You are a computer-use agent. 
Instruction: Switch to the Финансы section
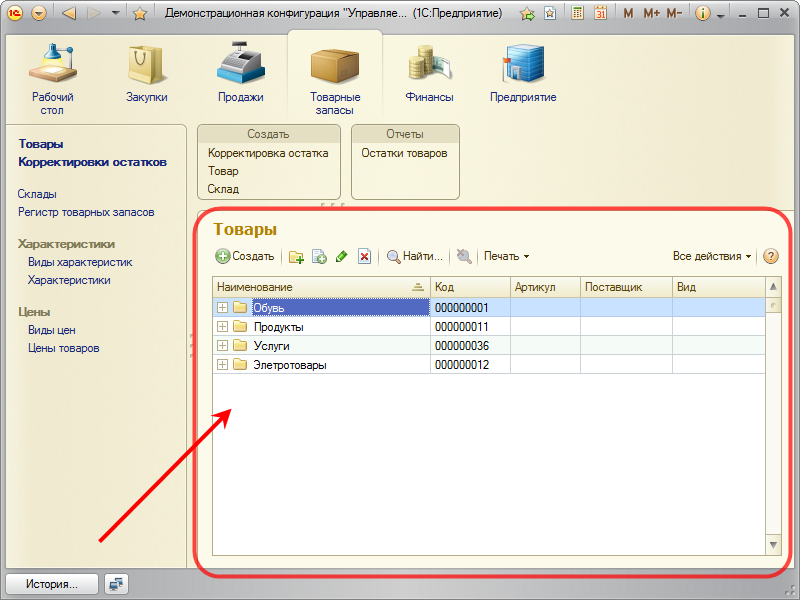click(430, 75)
